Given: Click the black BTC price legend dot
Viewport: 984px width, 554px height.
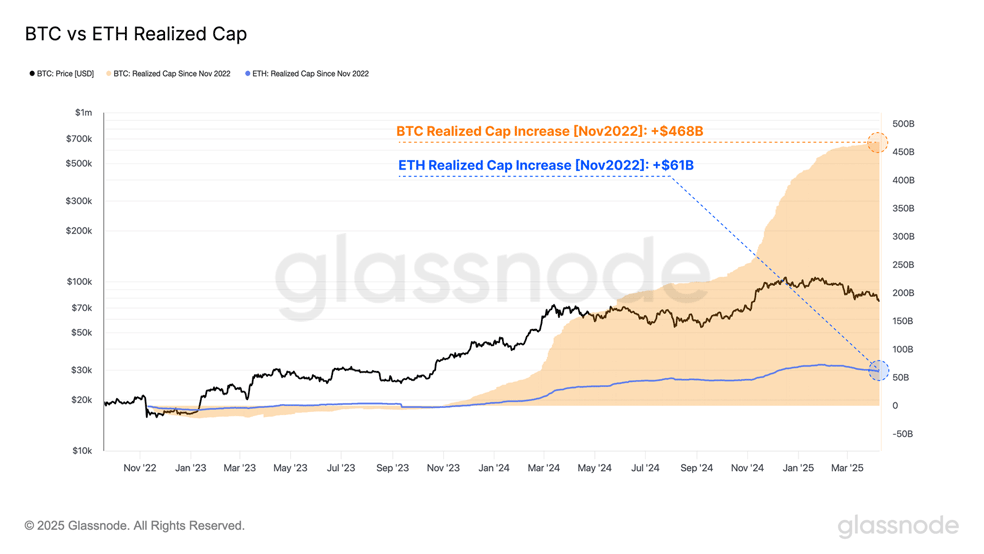Looking at the screenshot, I should coord(32,73).
